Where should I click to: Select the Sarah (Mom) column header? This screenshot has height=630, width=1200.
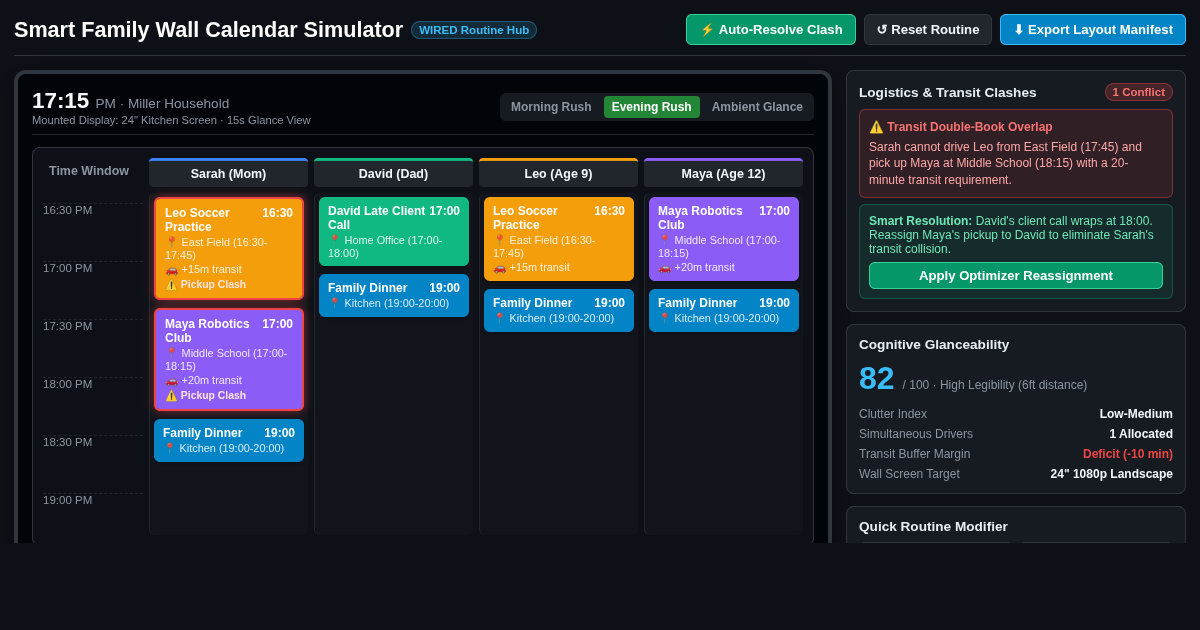click(228, 173)
